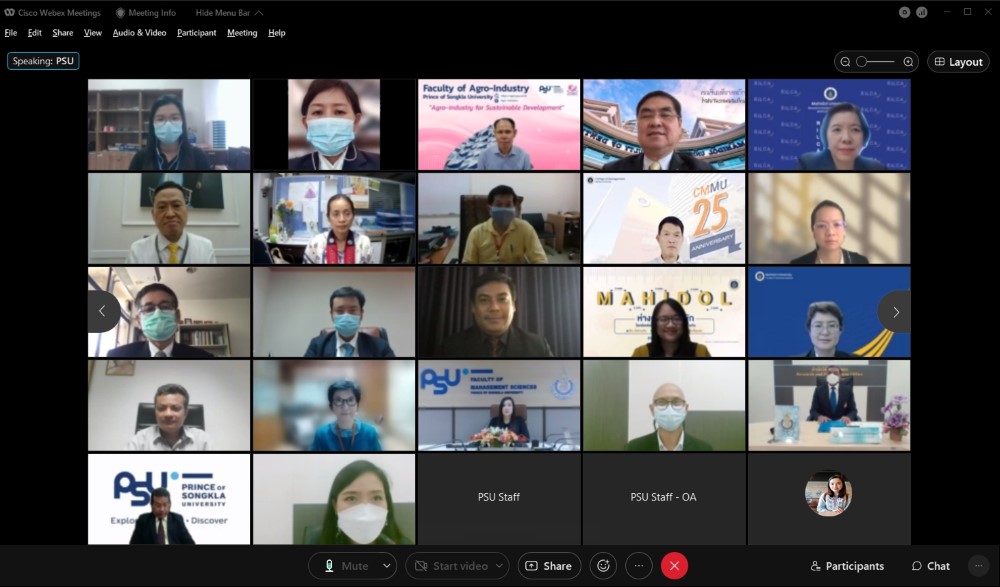Image resolution: width=1000 pixels, height=587 pixels.
Task: Open panel options at bottom right
Action: 979,566
